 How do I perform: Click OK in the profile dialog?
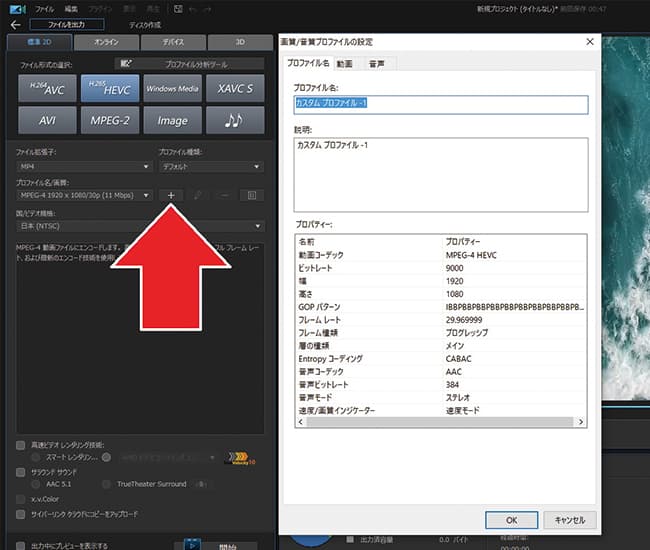tap(512, 520)
